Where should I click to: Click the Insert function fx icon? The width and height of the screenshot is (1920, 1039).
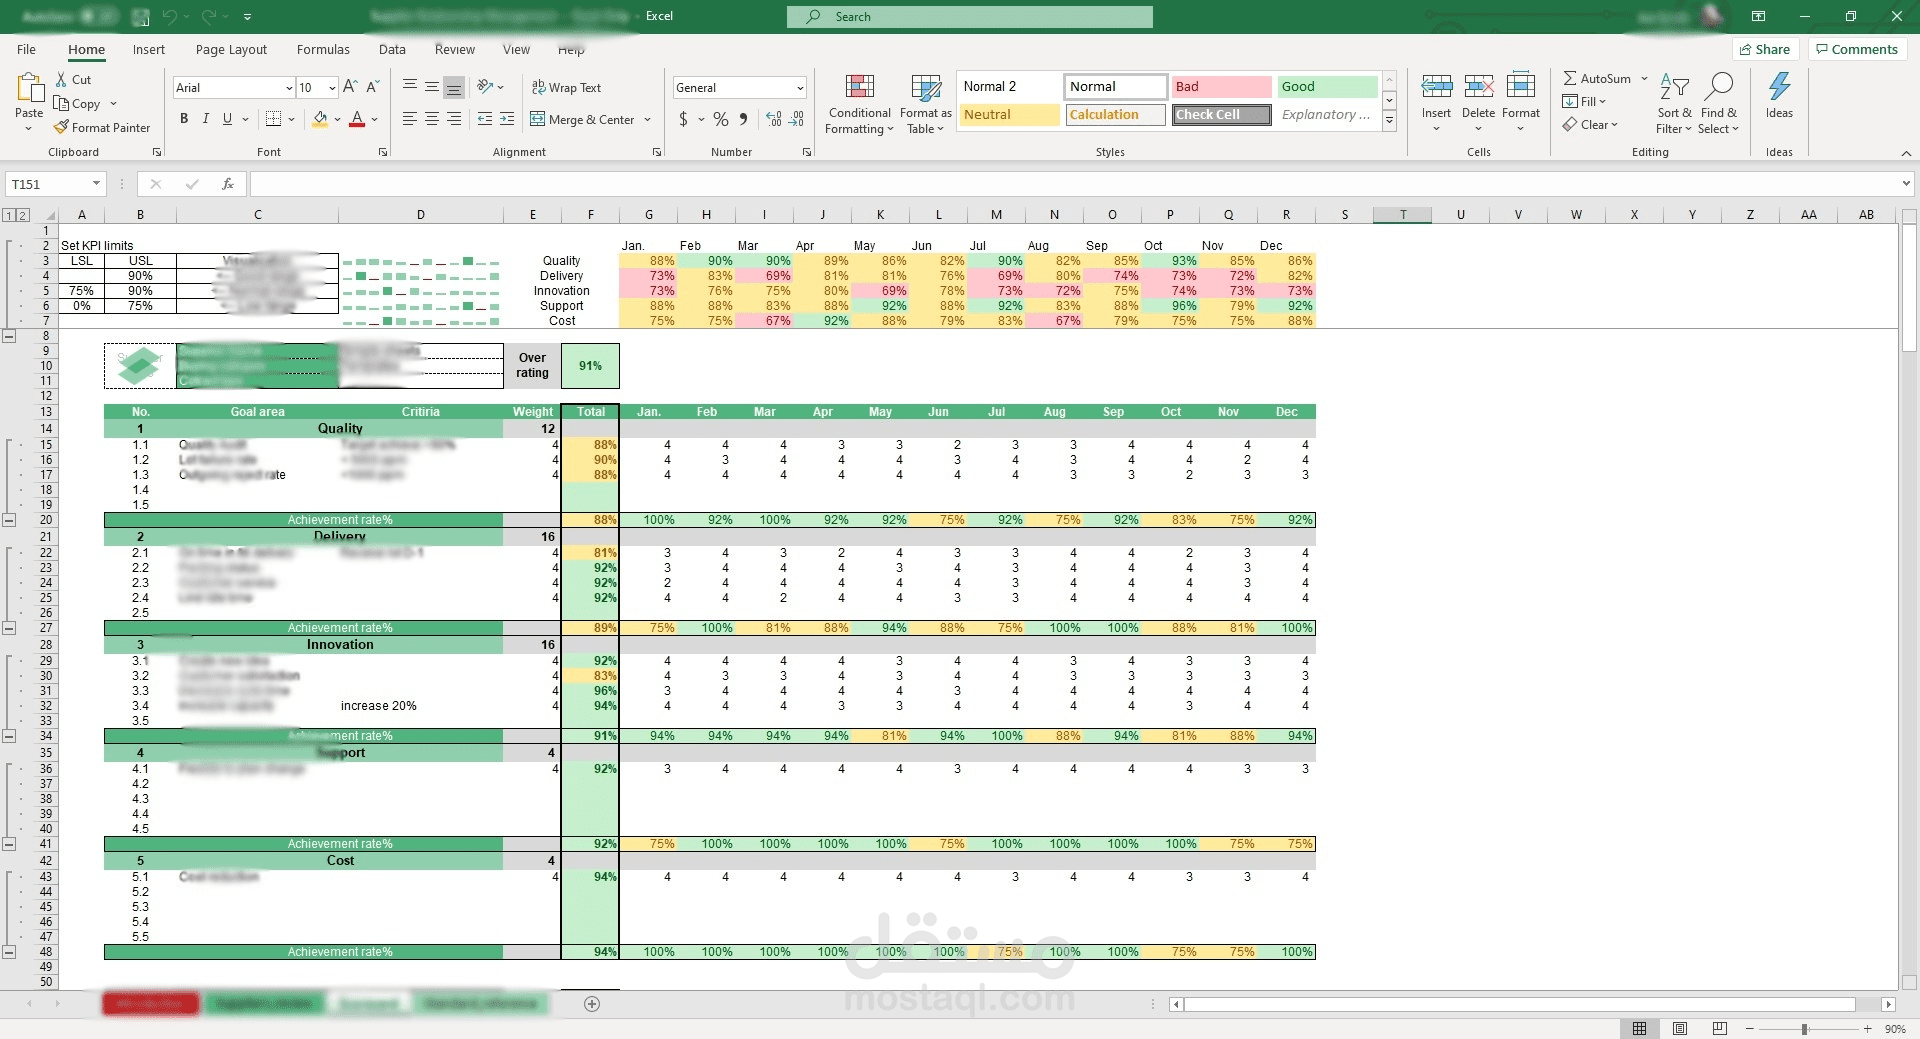[x=228, y=184]
